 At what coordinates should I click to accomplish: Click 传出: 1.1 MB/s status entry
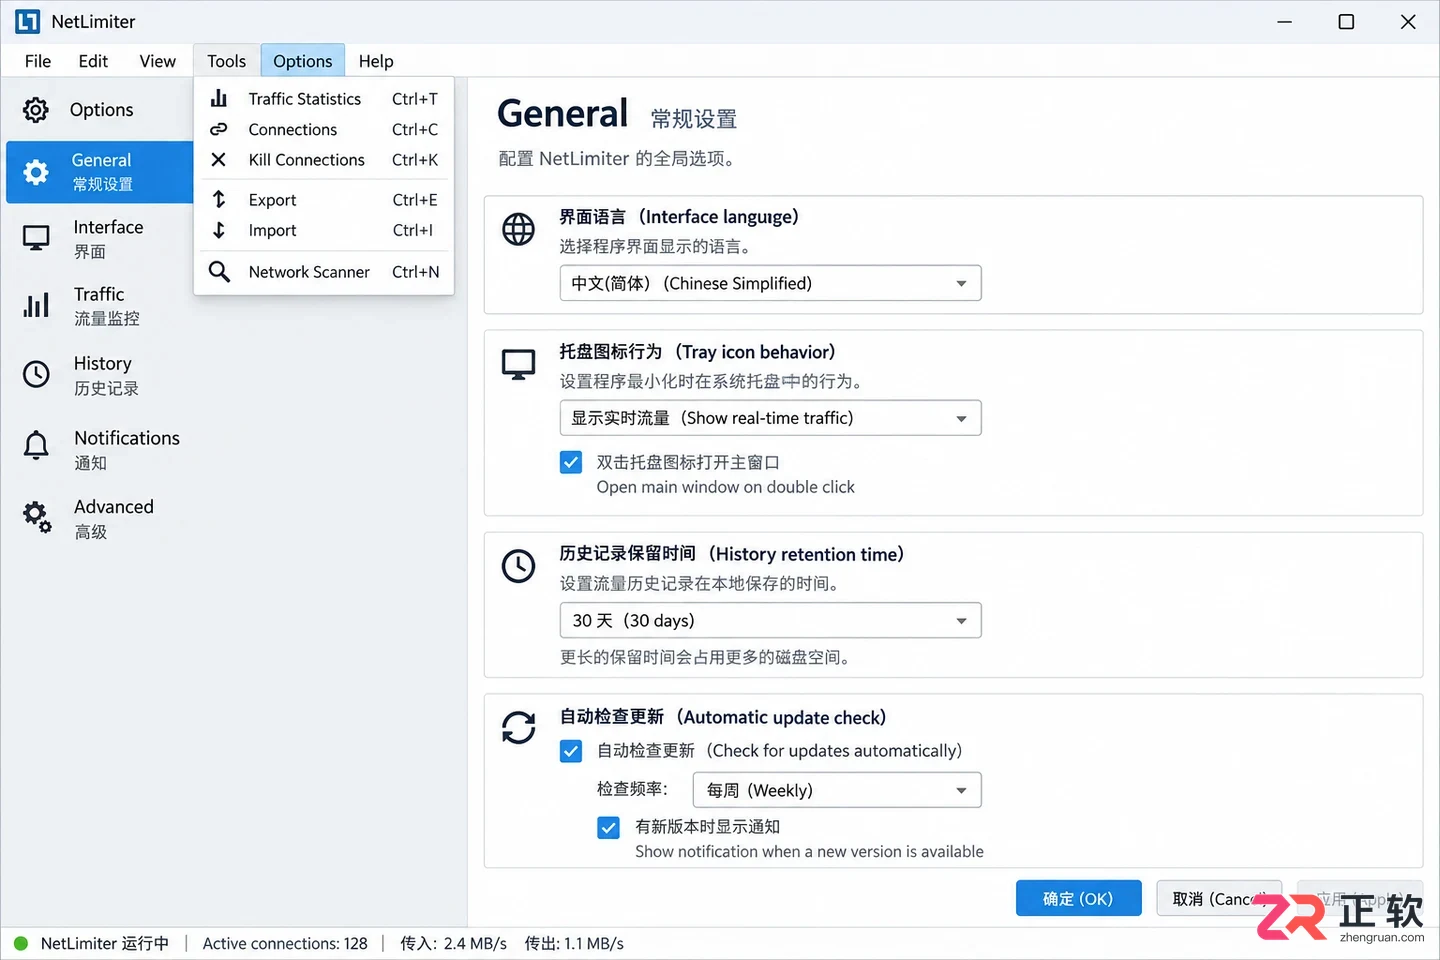coord(574,943)
